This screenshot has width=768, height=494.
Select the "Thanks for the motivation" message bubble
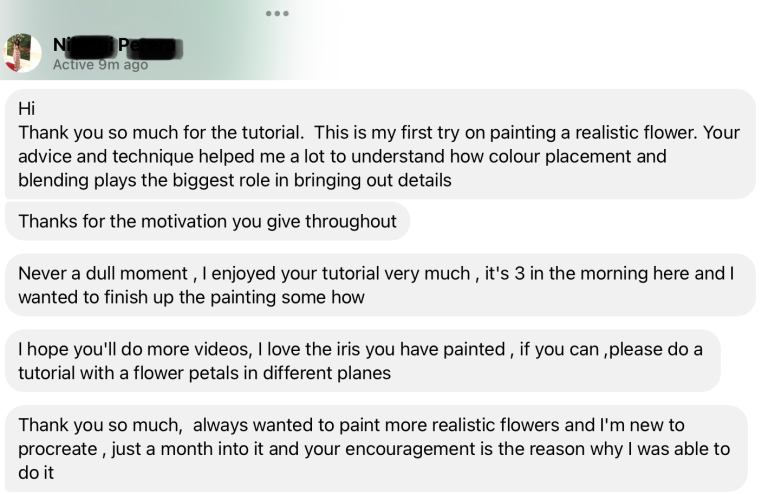click(207, 221)
